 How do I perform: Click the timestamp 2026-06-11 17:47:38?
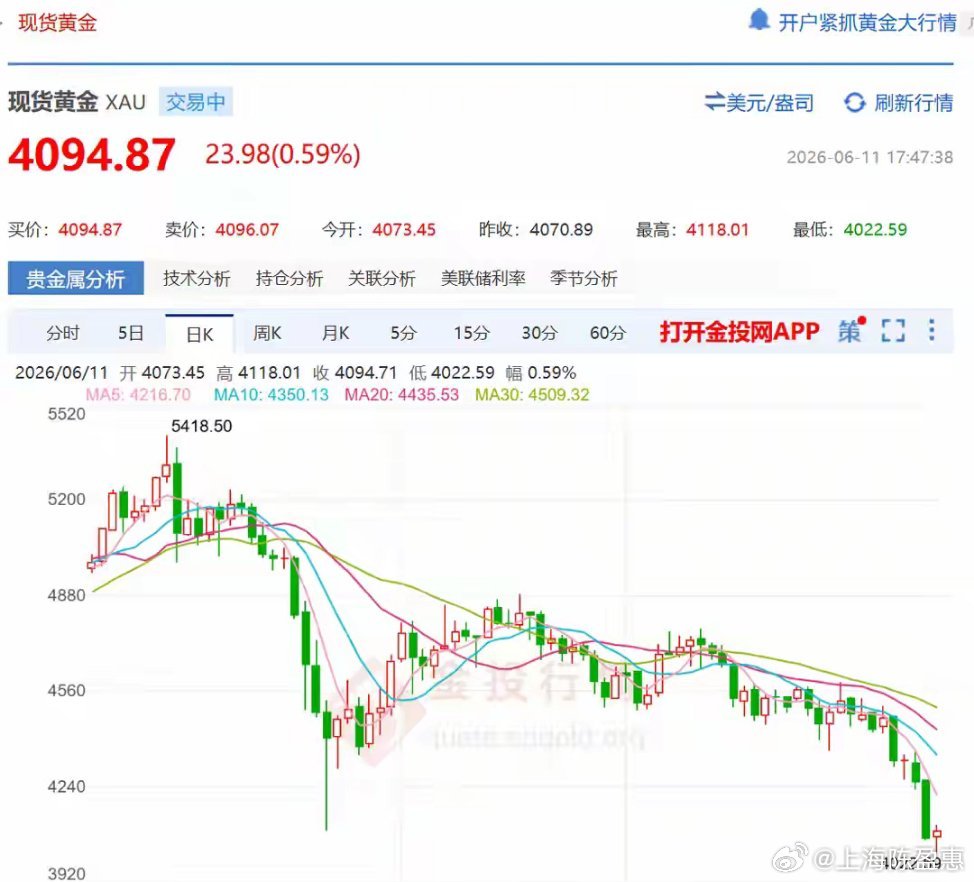pyautogui.click(x=870, y=157)
